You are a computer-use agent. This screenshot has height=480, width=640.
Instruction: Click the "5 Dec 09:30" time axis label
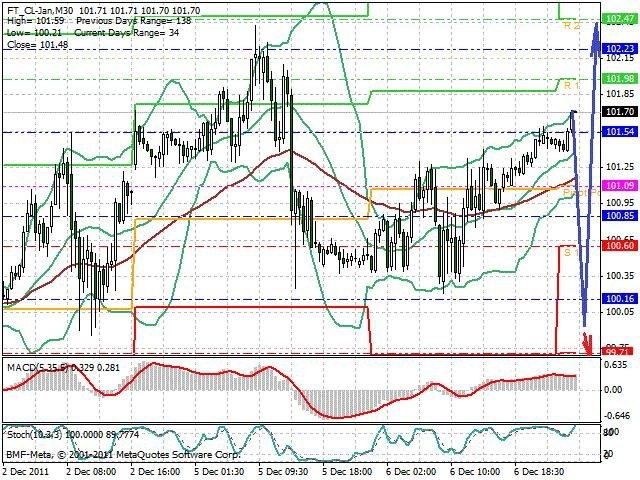(x=283, y=471)
